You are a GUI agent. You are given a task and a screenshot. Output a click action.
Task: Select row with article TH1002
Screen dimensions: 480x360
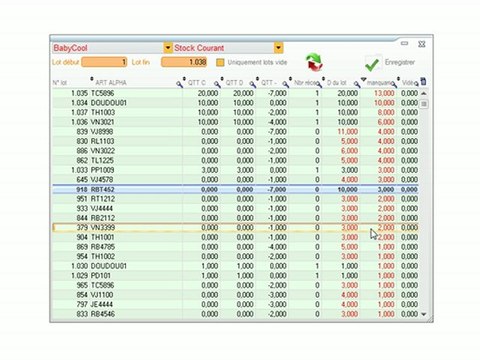tap(235, 257)
